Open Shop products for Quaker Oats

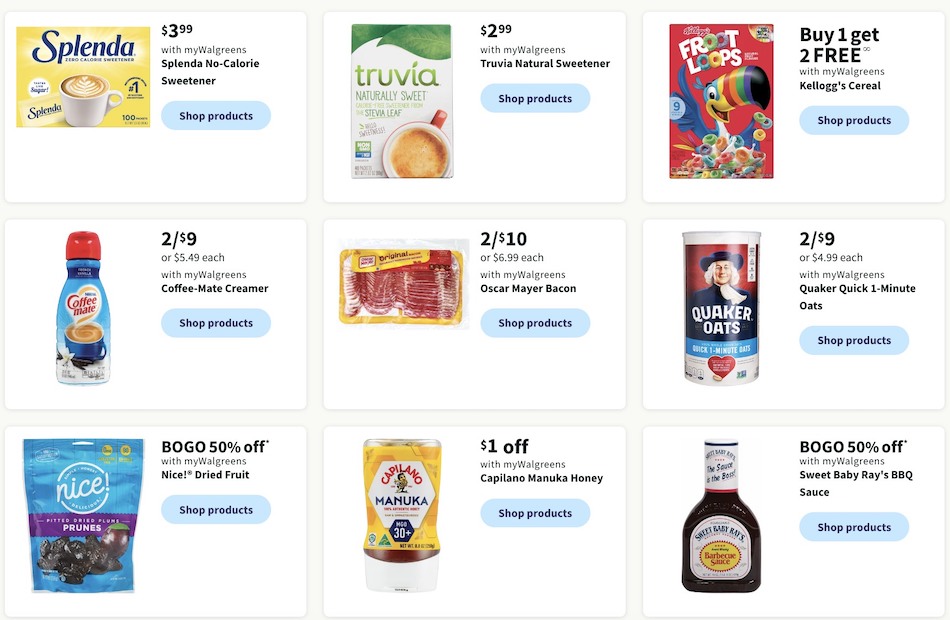click(854, 341)
